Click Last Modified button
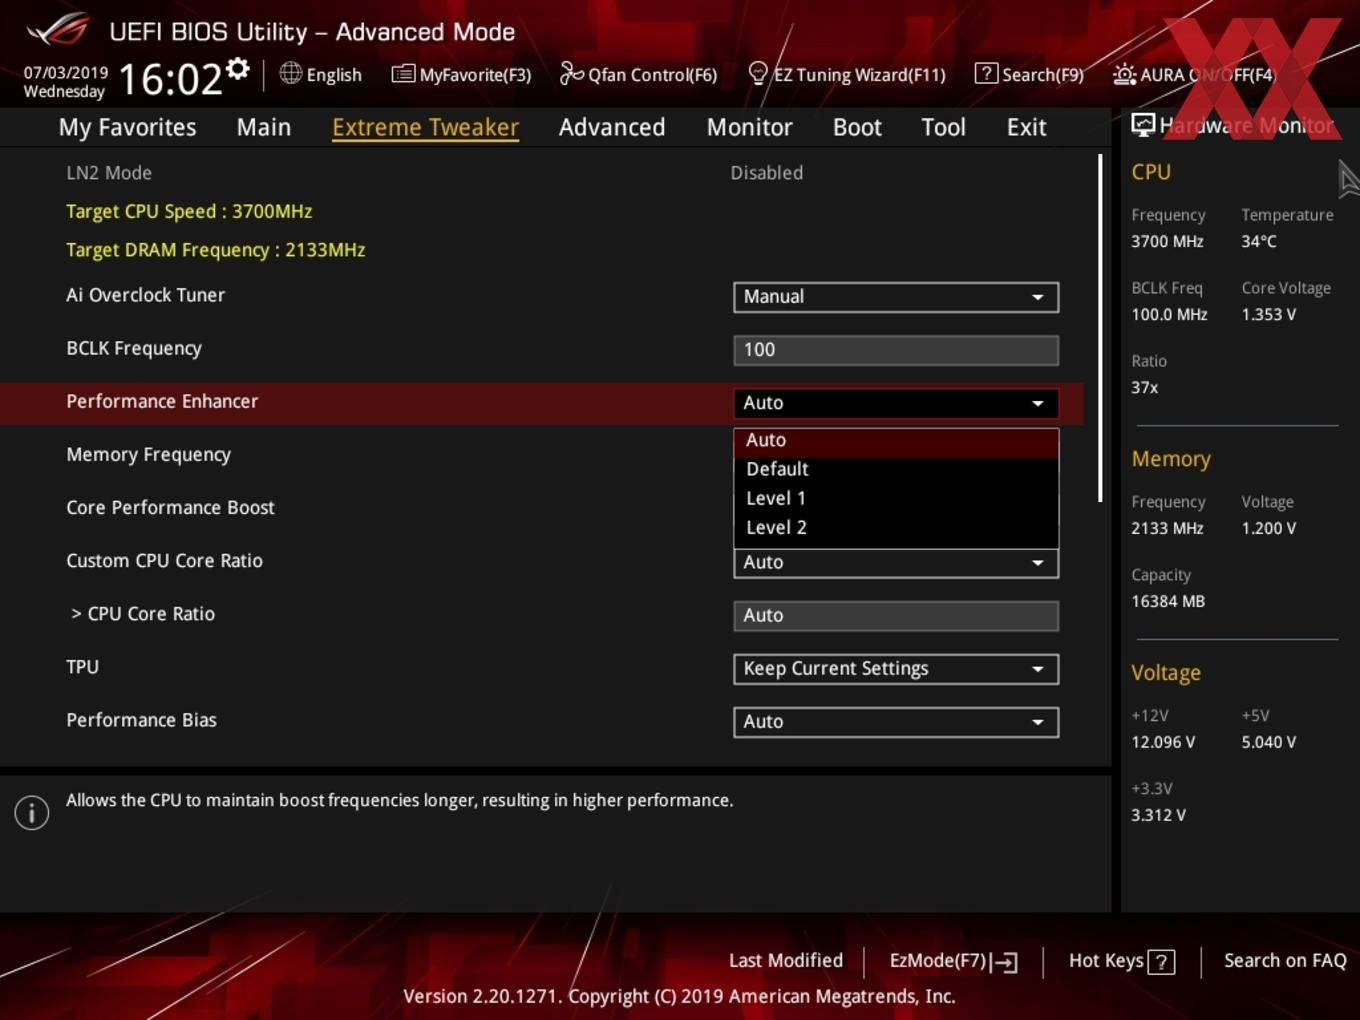The image size is (1360, 1020). (x=786, y=961)
